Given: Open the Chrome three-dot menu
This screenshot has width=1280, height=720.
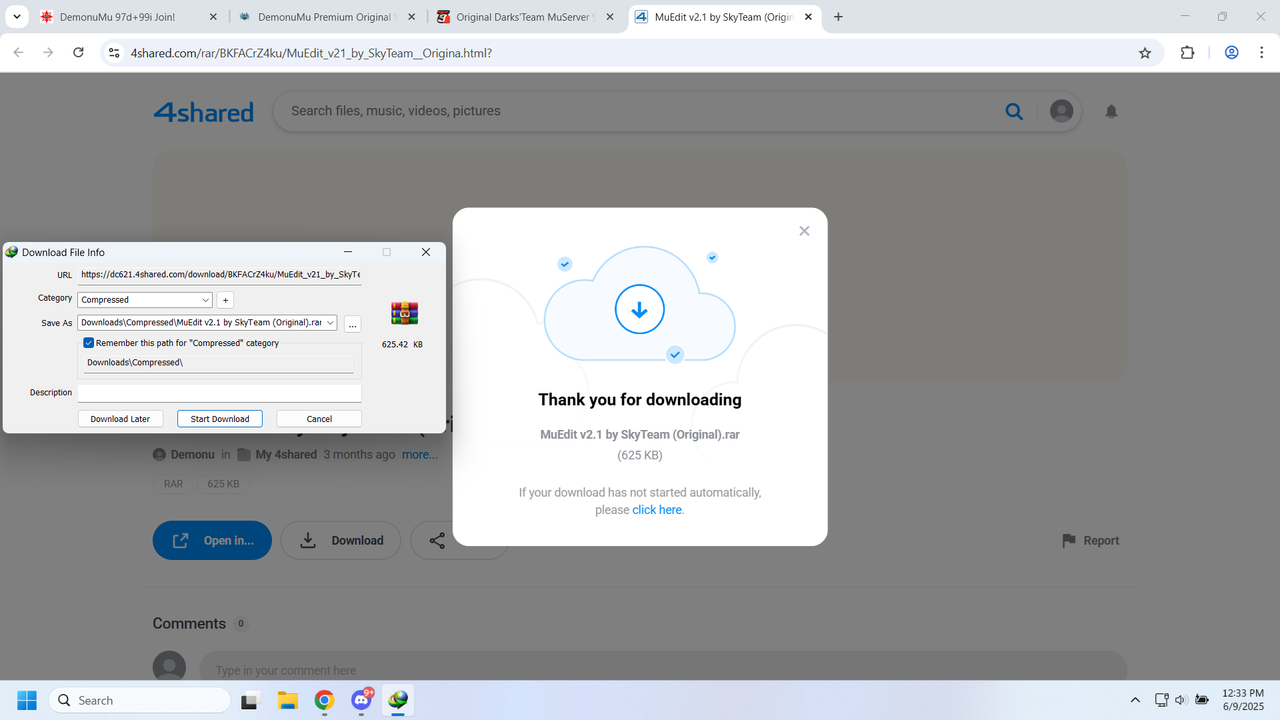Looking at the screenshot, I should point(1262,53).
